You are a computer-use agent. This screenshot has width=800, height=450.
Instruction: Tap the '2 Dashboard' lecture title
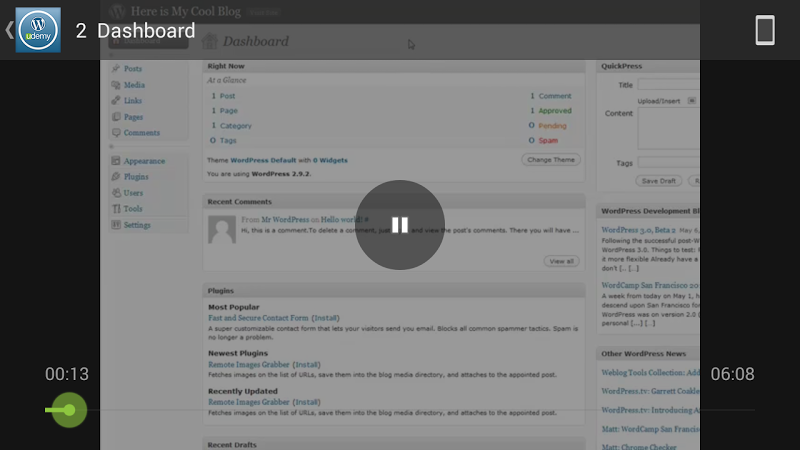tap(136, 31)
